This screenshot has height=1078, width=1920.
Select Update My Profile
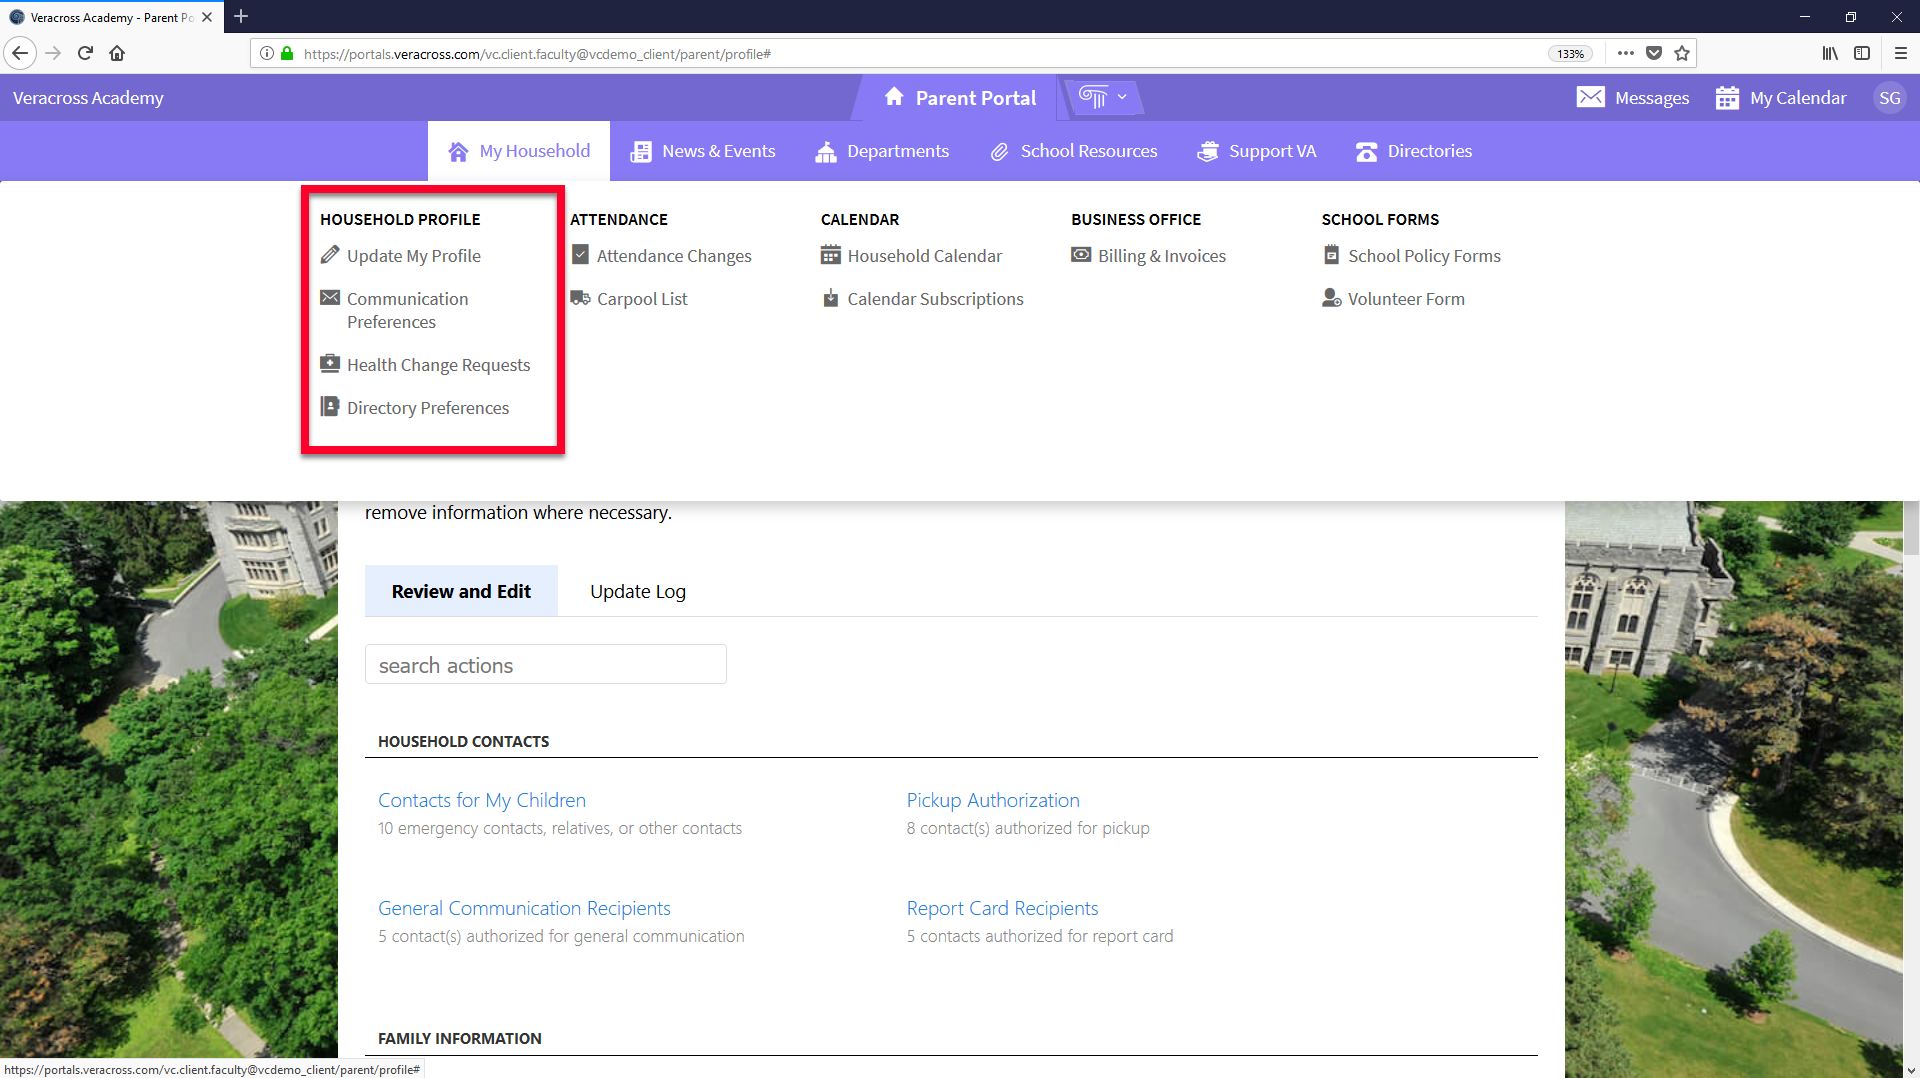coord(413,256)
